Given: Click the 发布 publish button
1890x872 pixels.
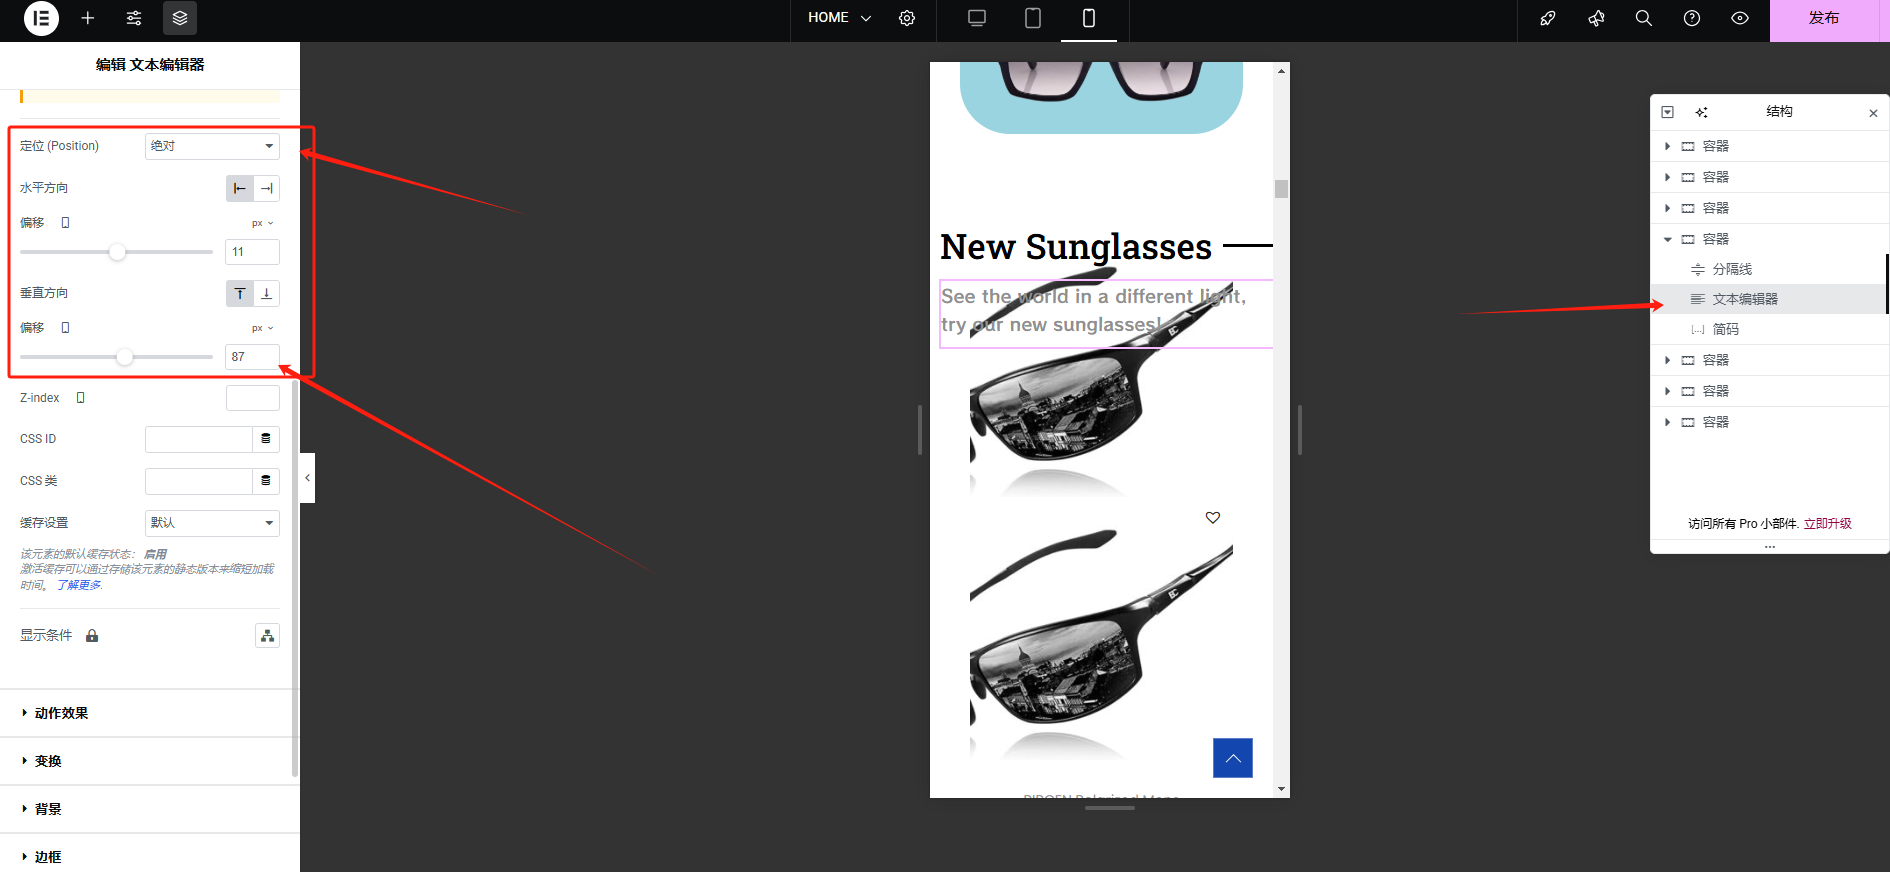Looking at the screenshot, I should [x=1824, y=18].
